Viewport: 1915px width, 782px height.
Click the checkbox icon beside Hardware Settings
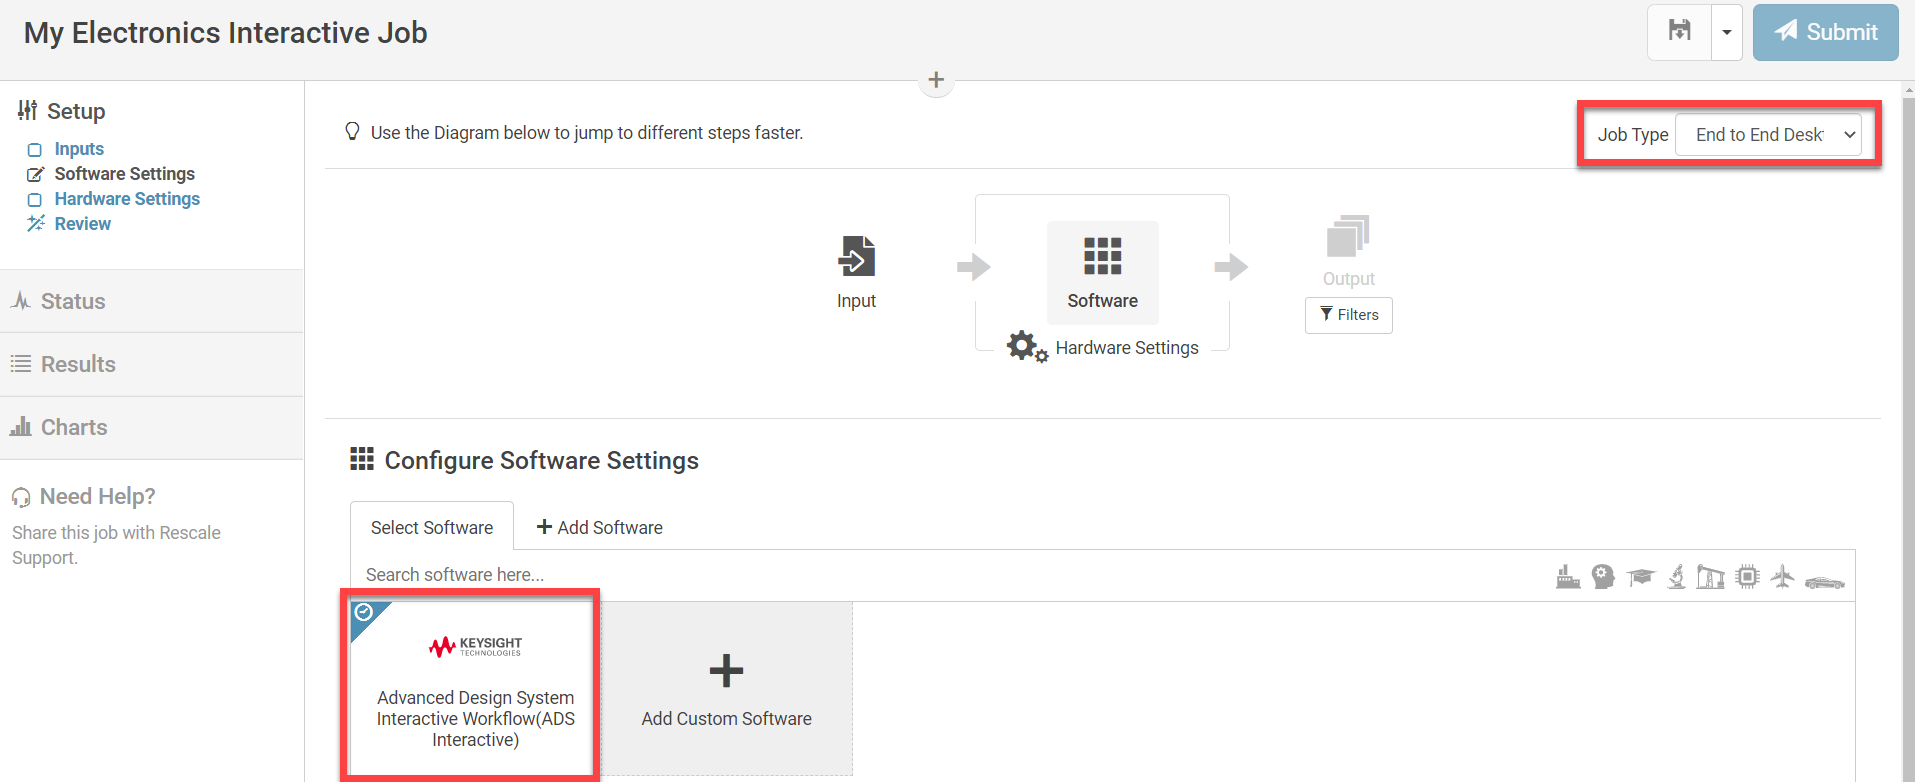35,200
